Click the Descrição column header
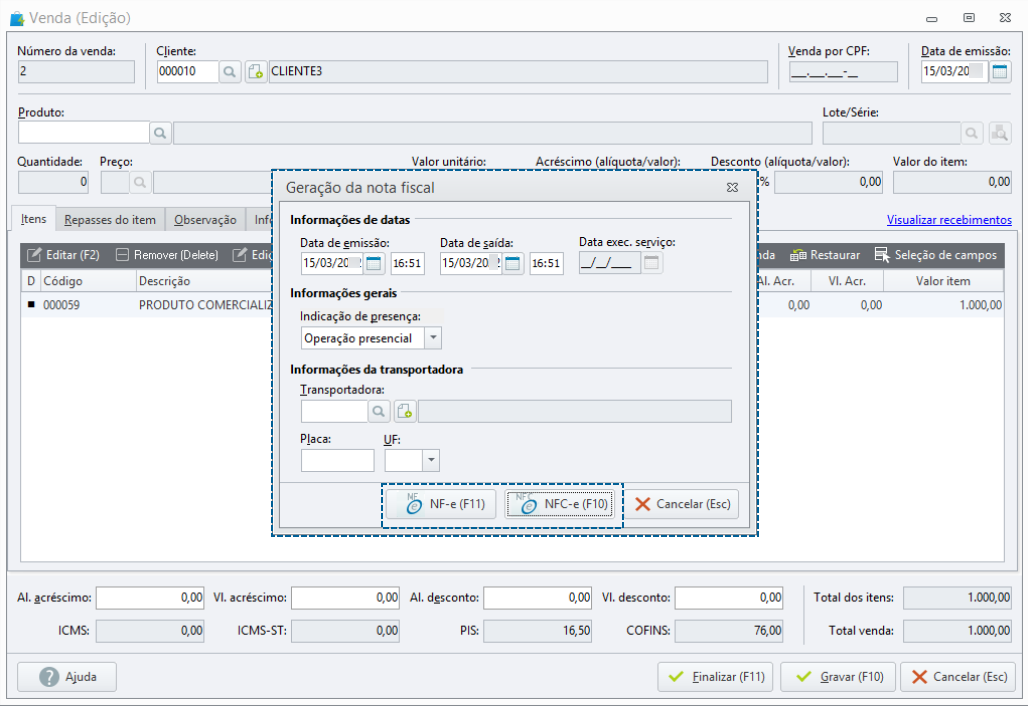 tap(204, 281)
